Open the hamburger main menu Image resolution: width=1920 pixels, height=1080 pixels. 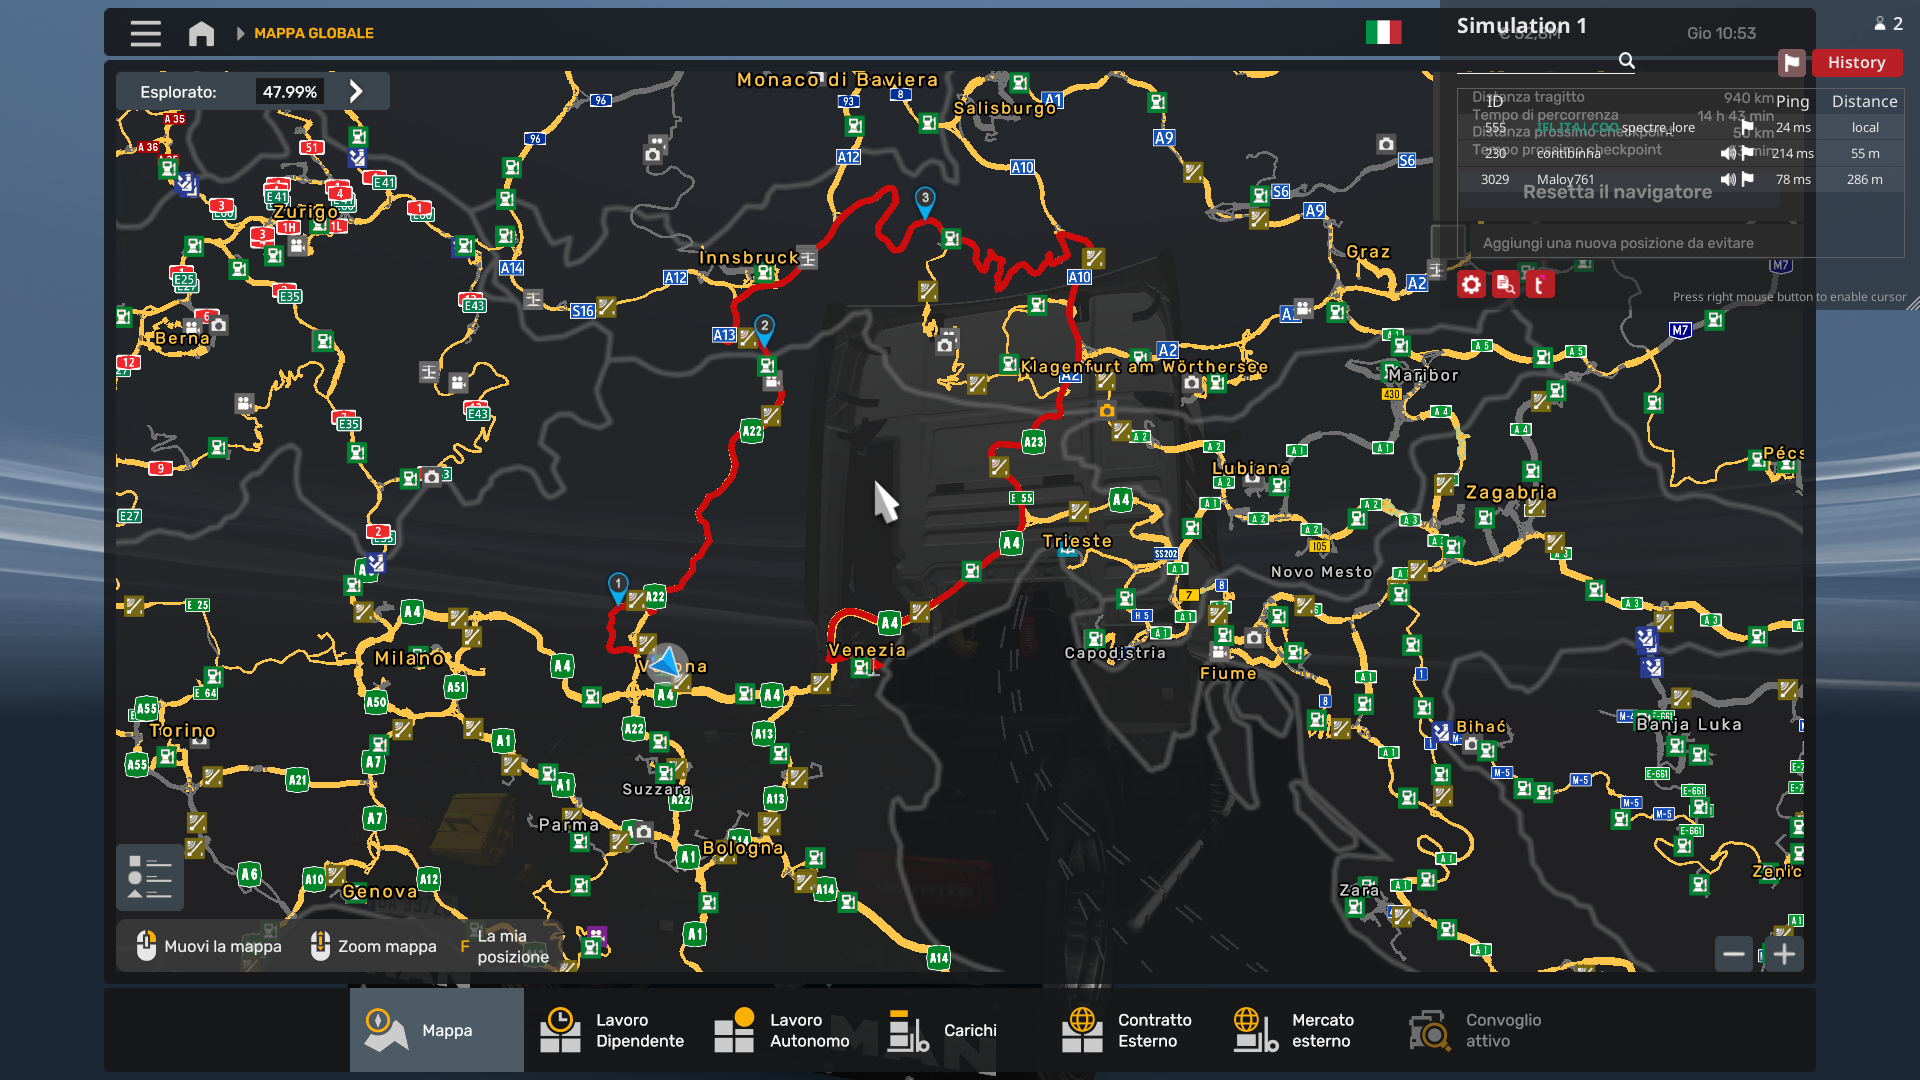point(145,33)
